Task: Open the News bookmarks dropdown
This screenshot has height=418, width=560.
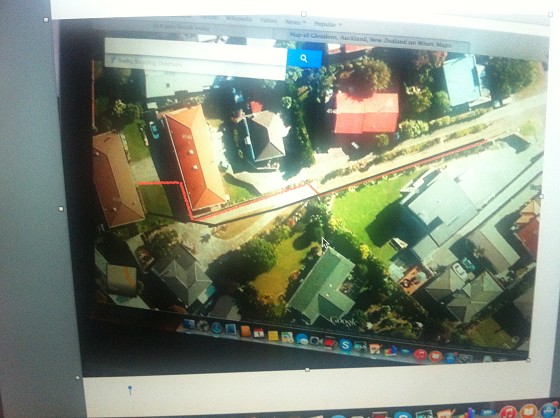Action: tap(295, 22)
